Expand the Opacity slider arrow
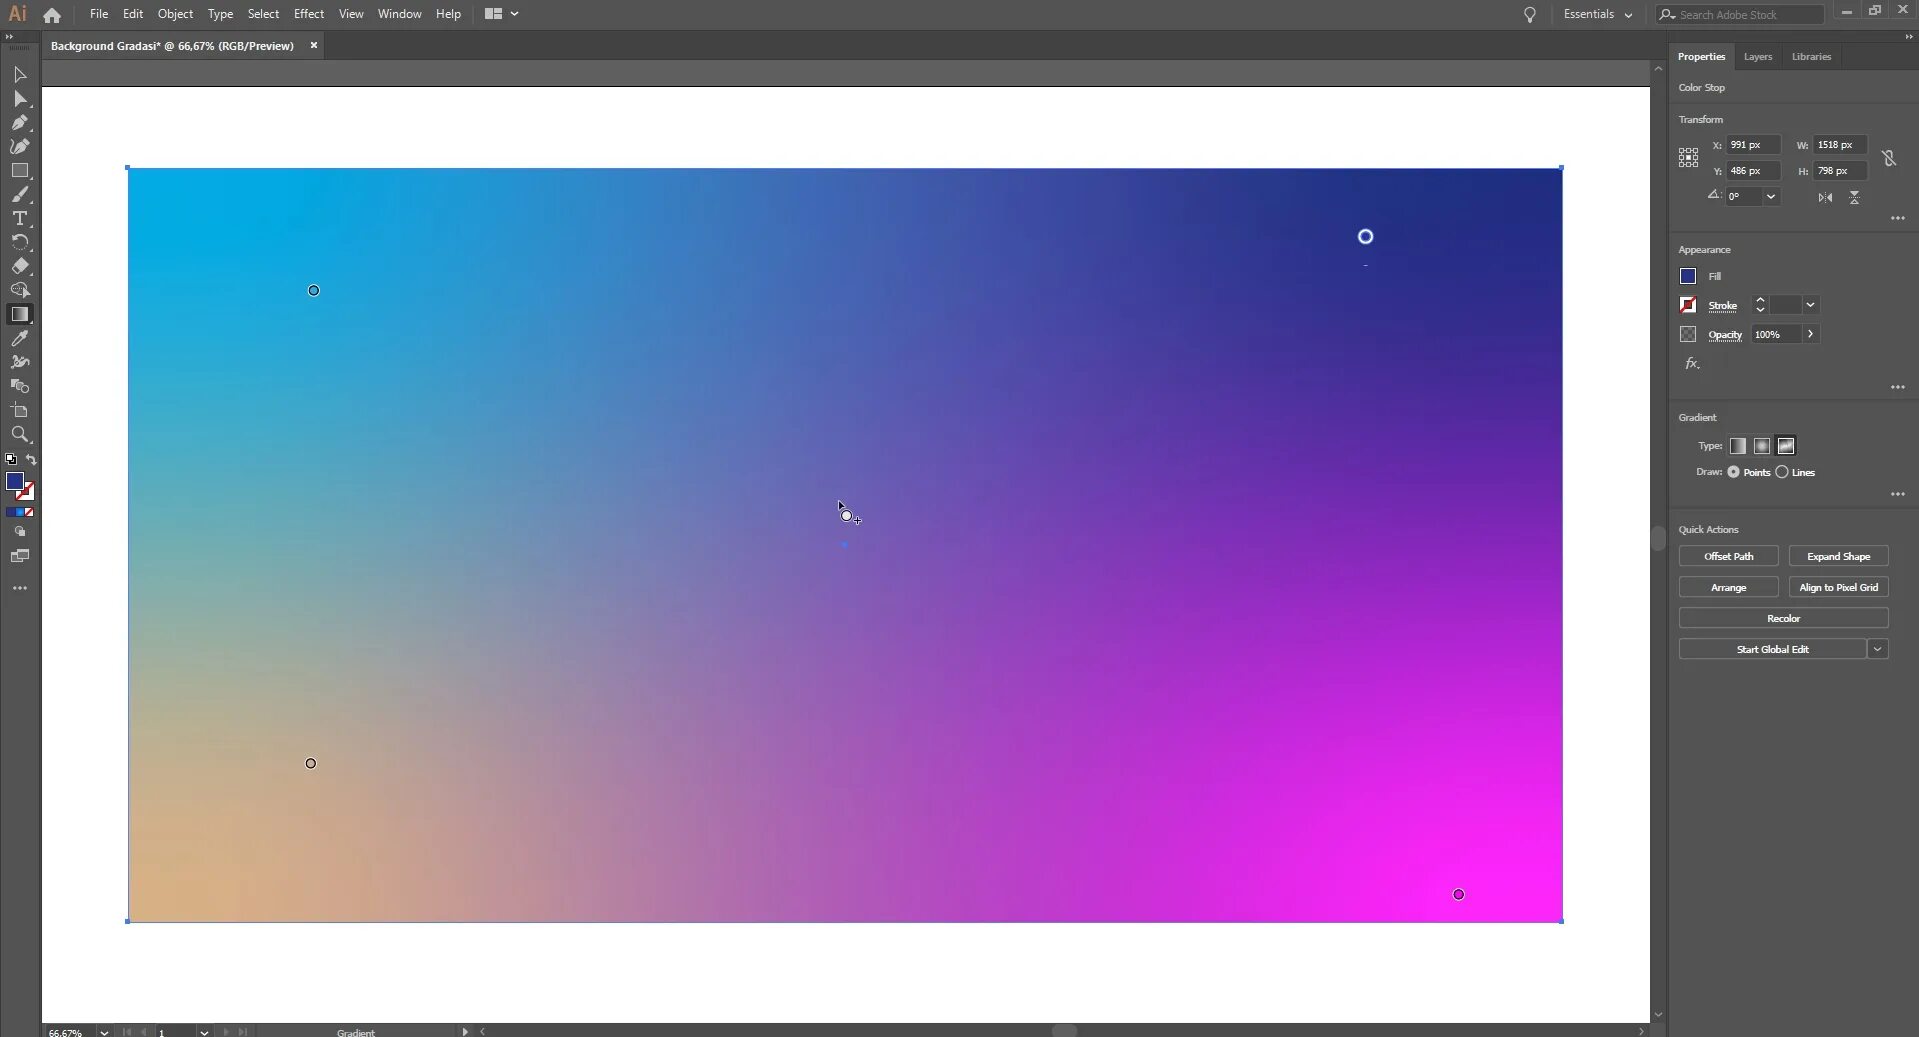The height and width of the screenshot is (1037, 1919). coord(1810,334)
